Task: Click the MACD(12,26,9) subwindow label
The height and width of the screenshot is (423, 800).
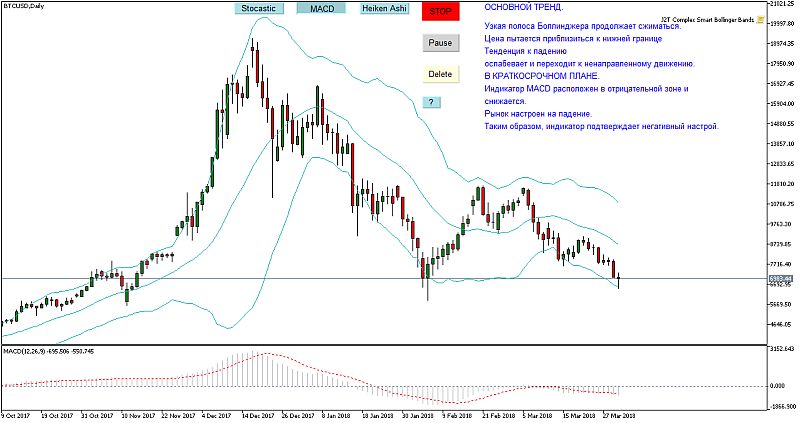Action: [48, 351]
